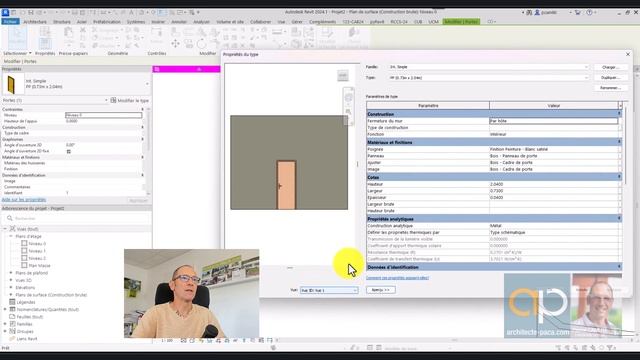Image resolution: width=640 pixels, height=360 pixels.
Task: Click the search magnifier icon in project browser
Action: click(x=10, y=218)
